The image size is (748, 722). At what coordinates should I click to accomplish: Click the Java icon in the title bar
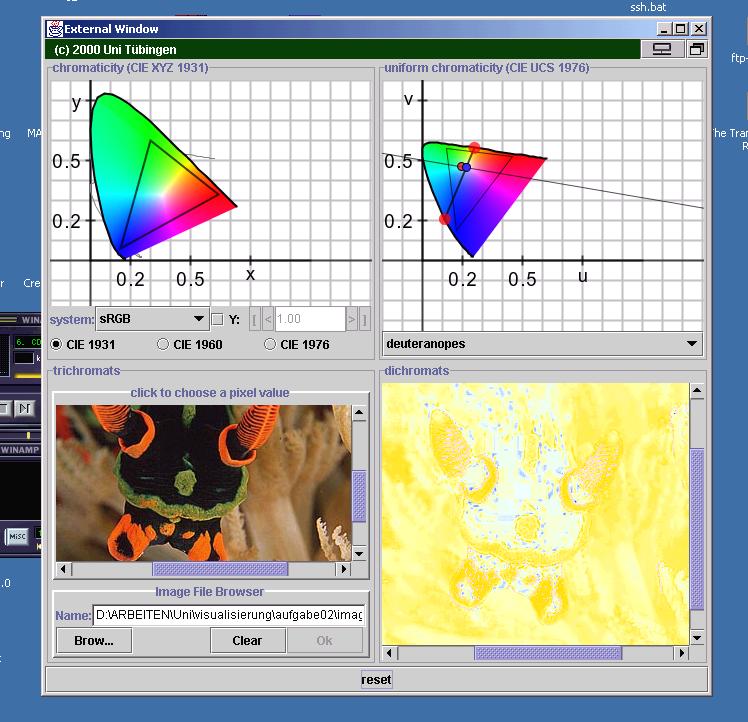click(x=56, y=29)
